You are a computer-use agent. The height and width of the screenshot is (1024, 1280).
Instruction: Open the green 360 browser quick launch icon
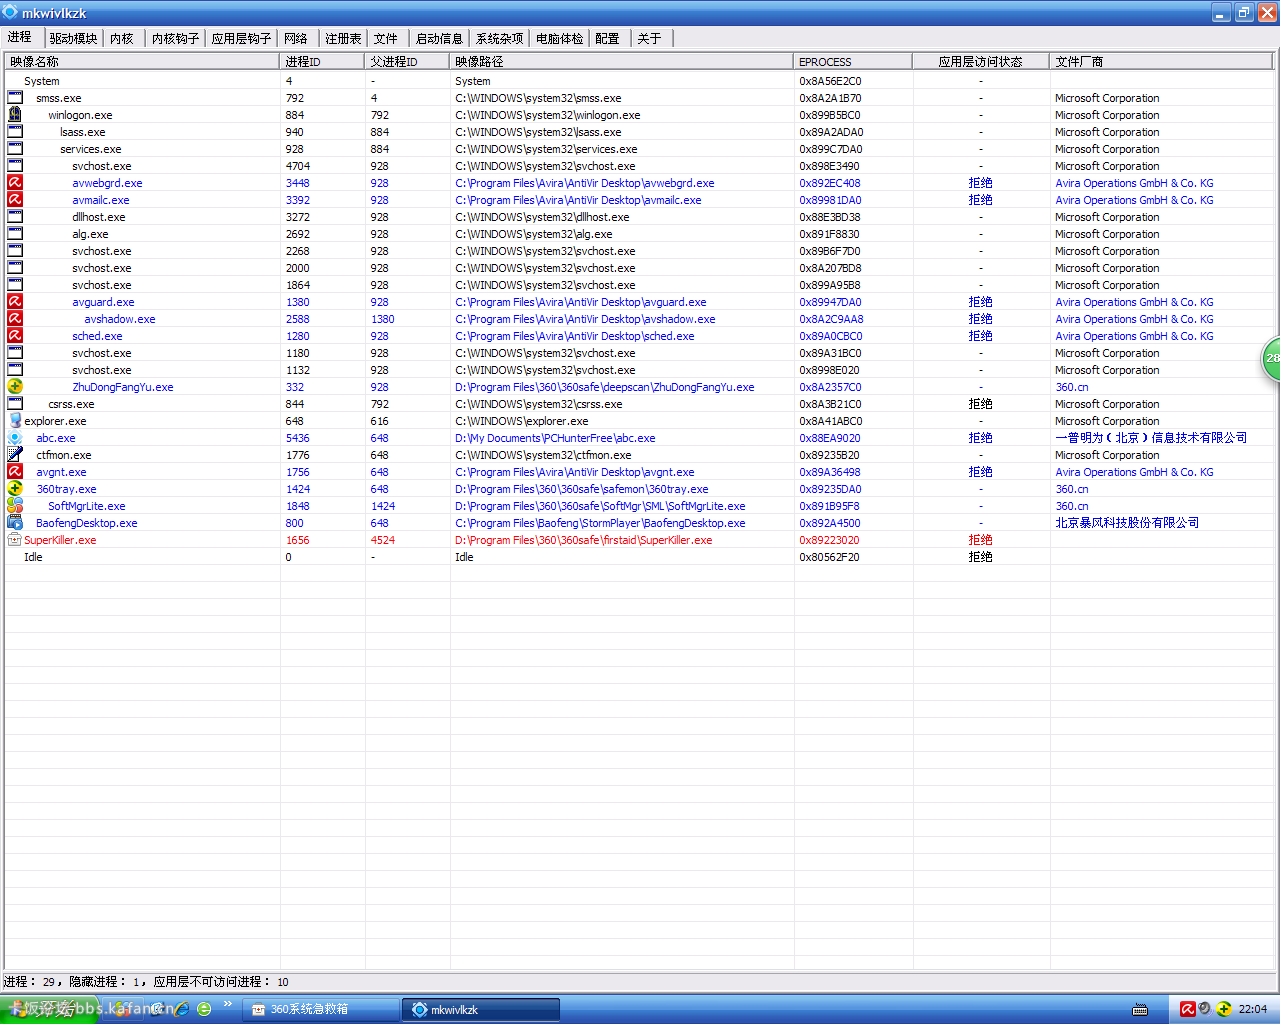tap(204, 1009)
